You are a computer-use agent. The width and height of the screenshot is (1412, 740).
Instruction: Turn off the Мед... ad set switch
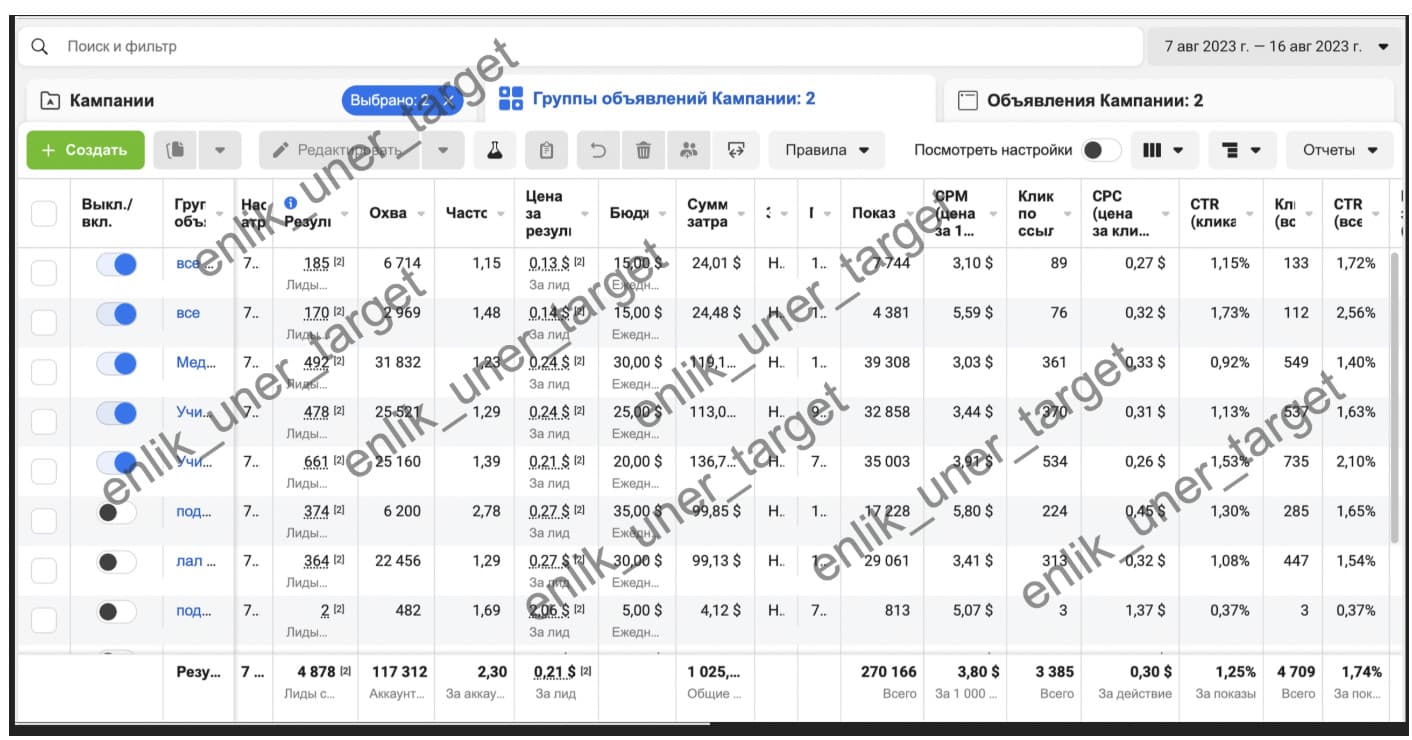[116, 364]
